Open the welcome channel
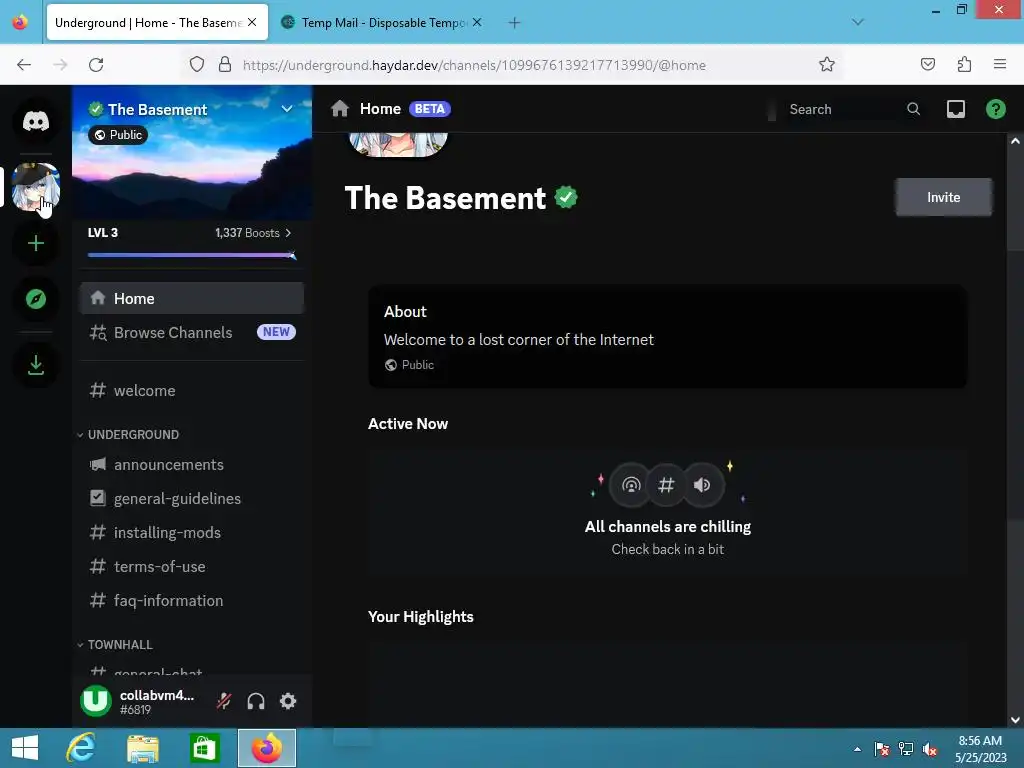The height and width of the screenshot is (768, 1024). coord(191,391)
